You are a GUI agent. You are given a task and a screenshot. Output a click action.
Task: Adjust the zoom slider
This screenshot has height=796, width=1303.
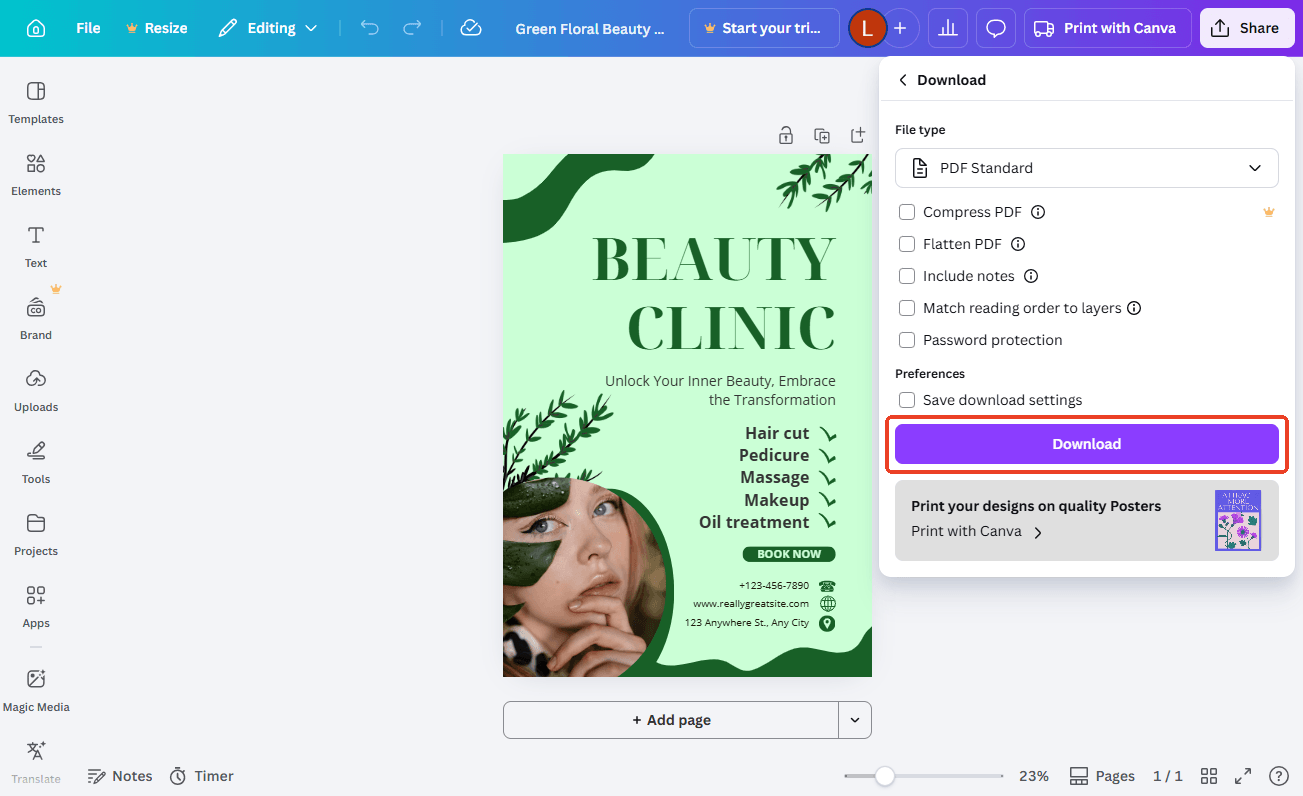886,775
